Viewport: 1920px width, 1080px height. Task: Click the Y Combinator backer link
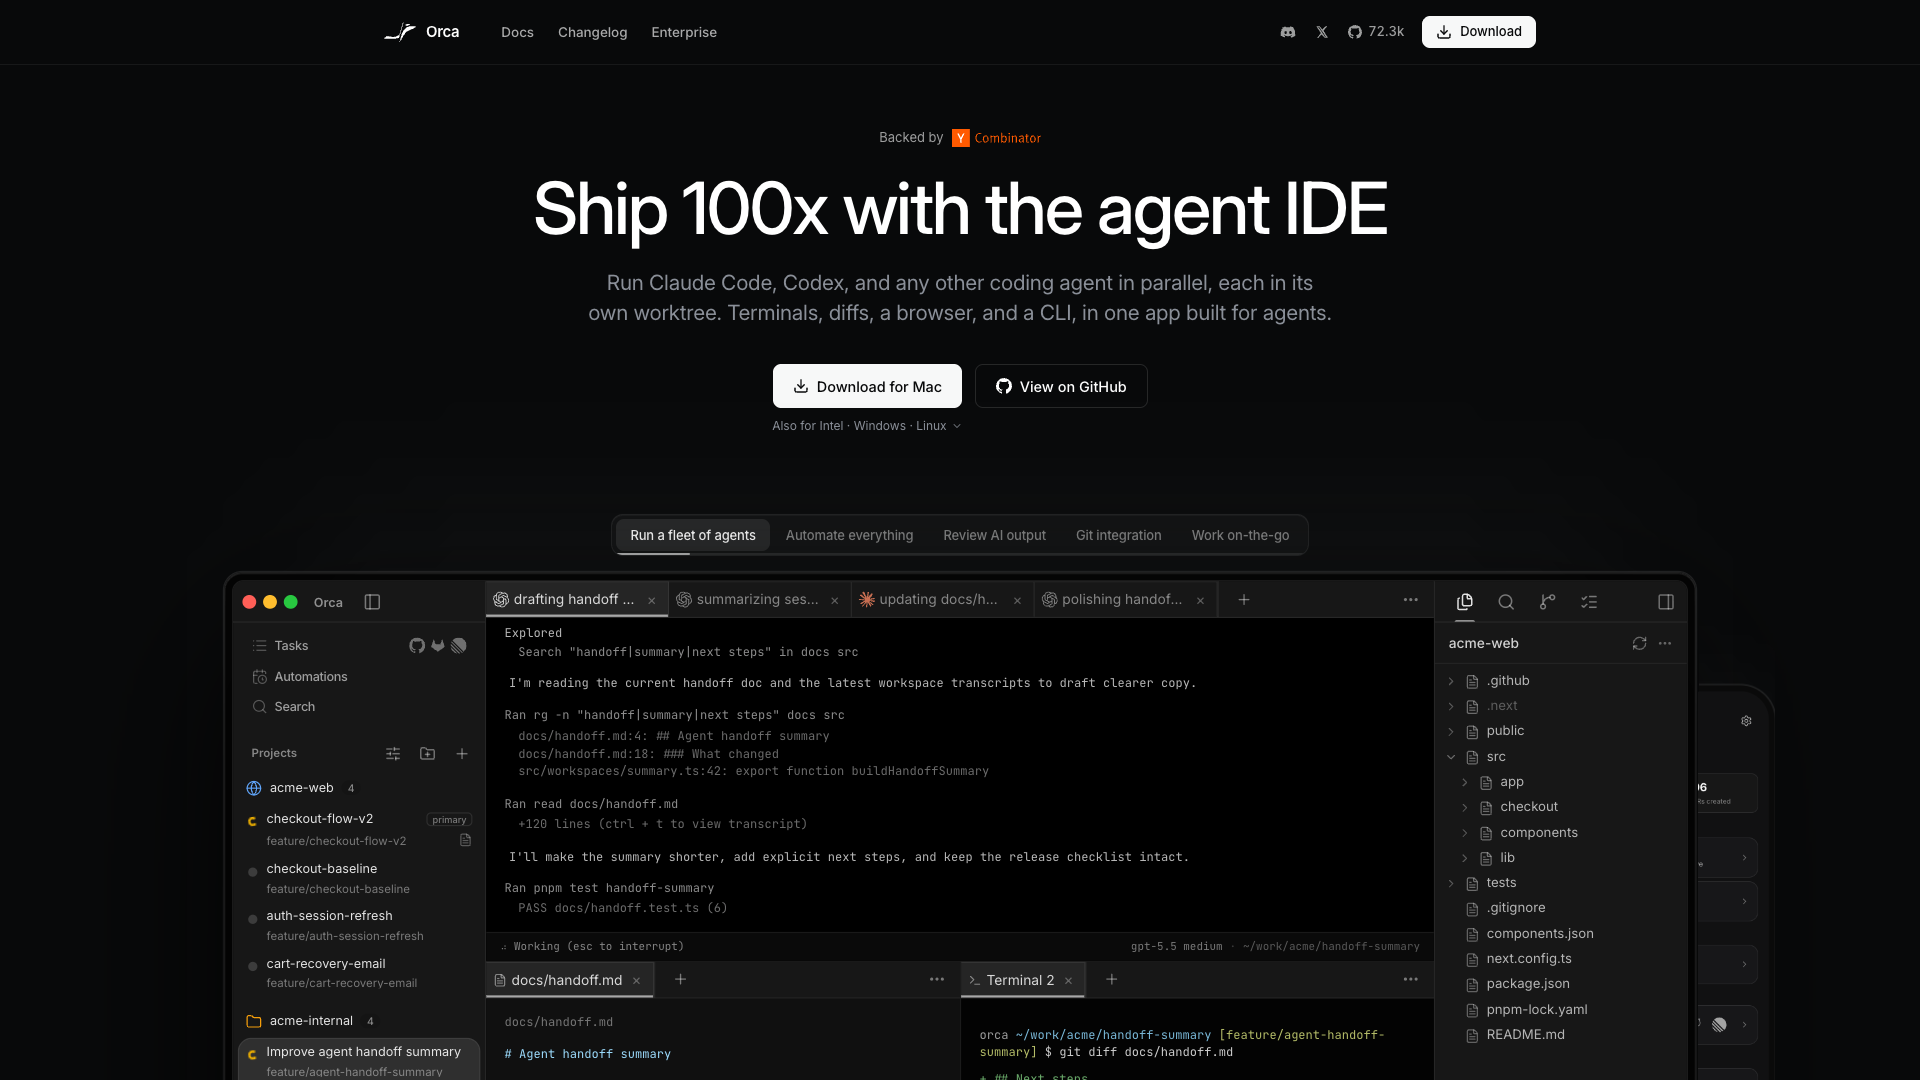point(996,138)
